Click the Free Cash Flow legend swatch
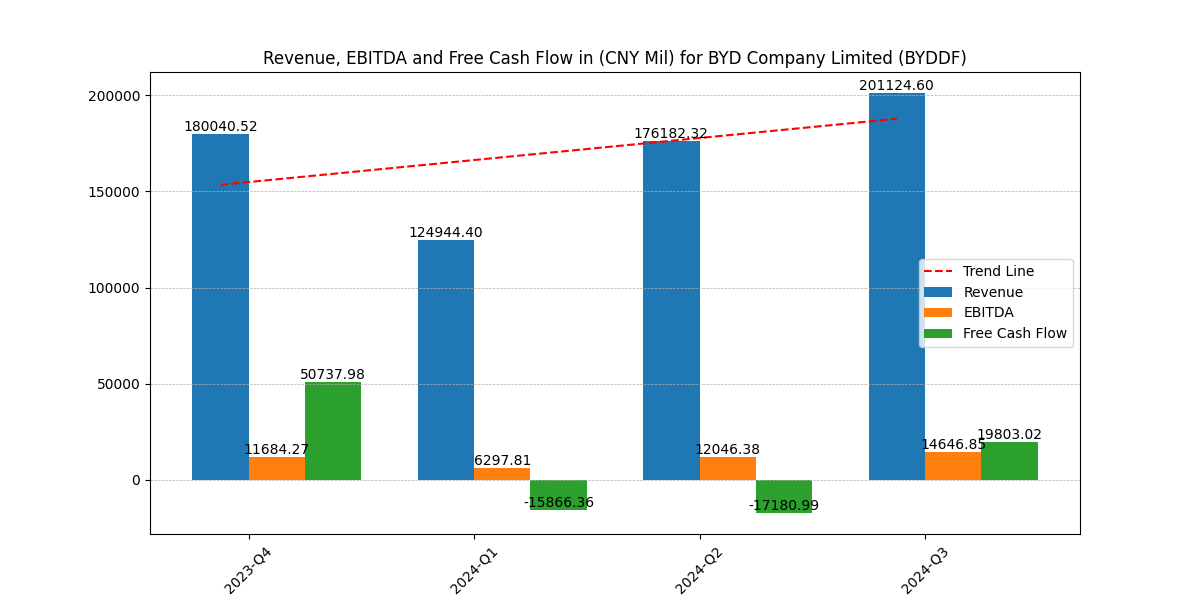 pyautogui.click(x=940, y=333)
